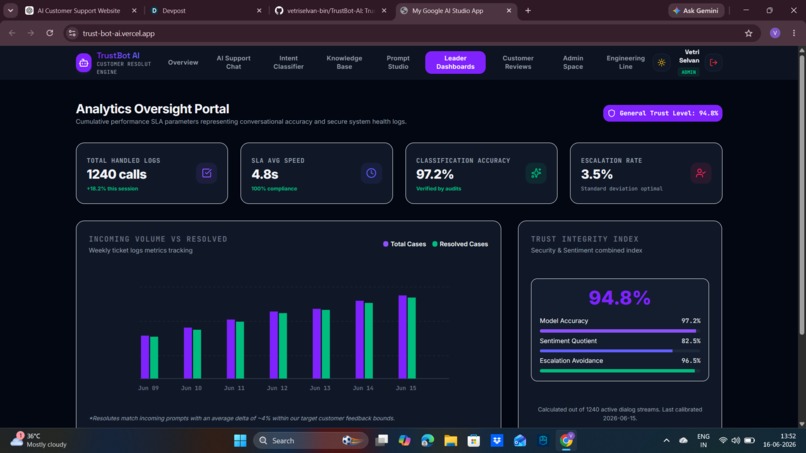Click the TrustBot AI robot logo icon
The width and height of the screenshot is (806, 453).
(83, 63)
